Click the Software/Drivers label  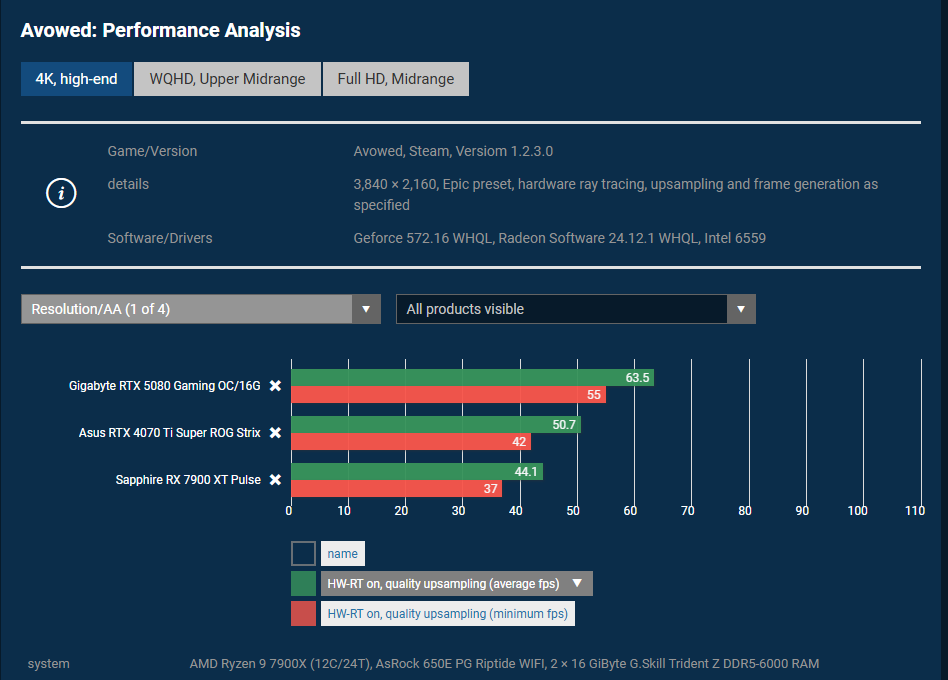point(160,238)
